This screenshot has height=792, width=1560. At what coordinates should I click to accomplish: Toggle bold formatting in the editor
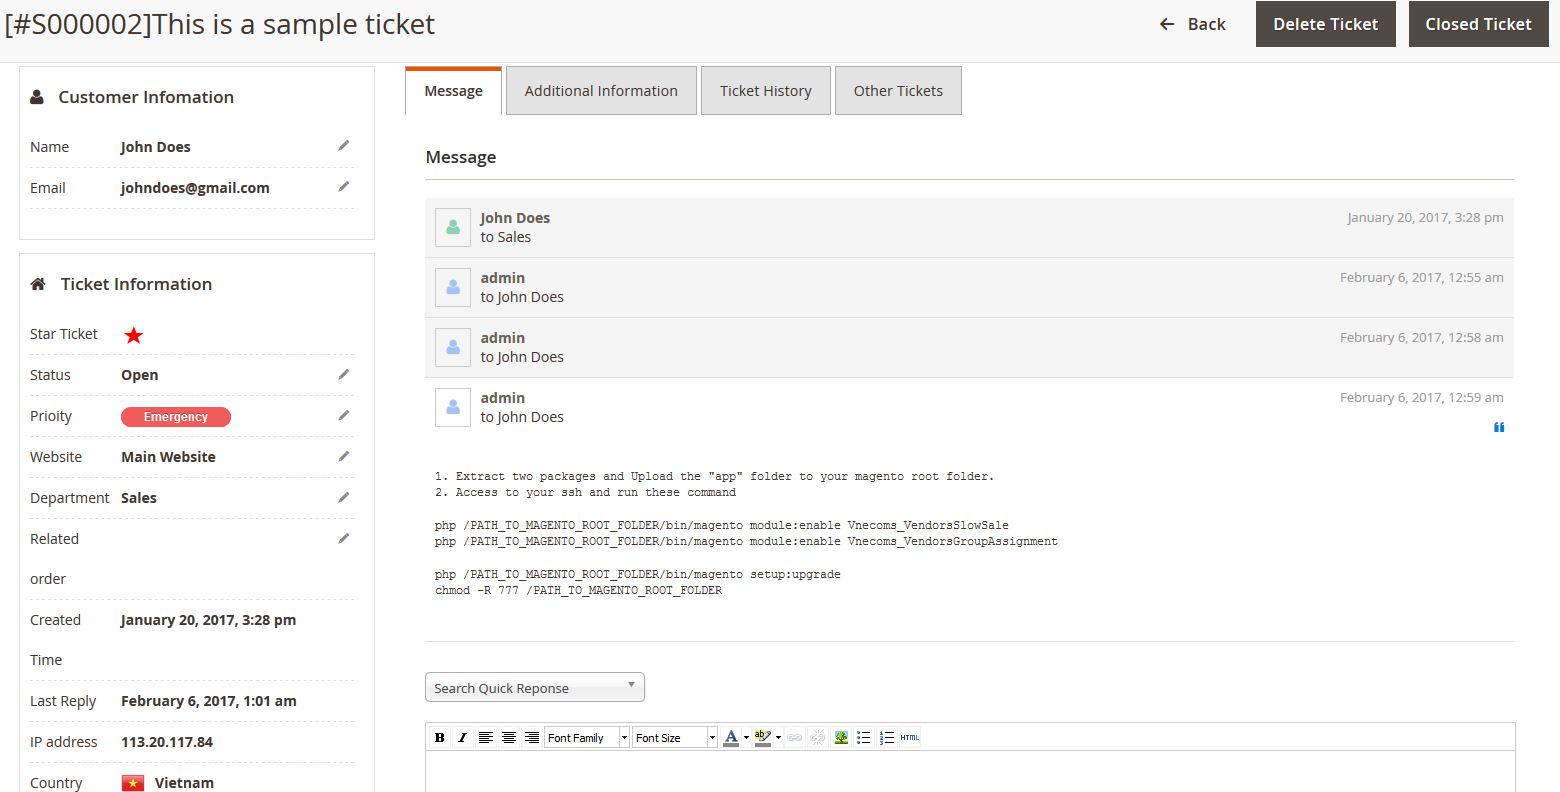[439, 737]
